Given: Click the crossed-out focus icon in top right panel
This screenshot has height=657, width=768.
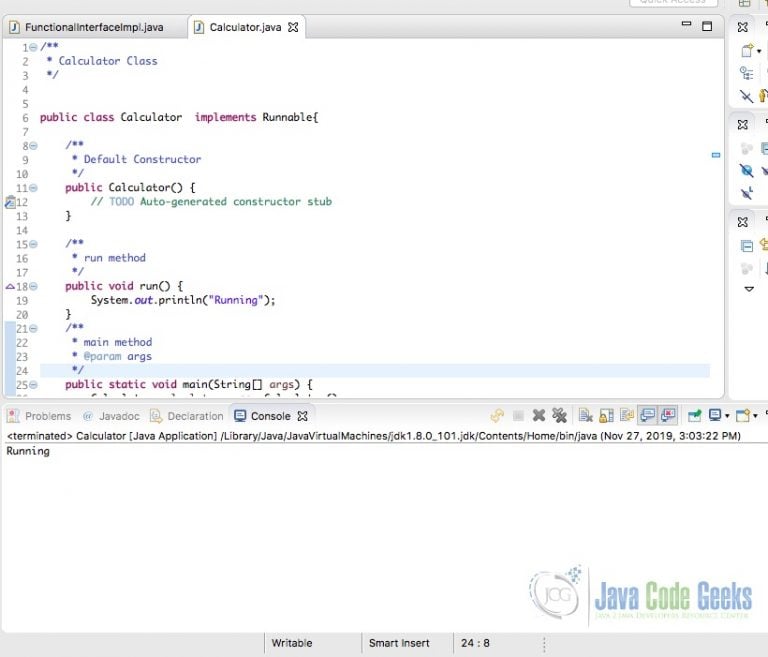Looking at the screenshot, I should 746,96.
